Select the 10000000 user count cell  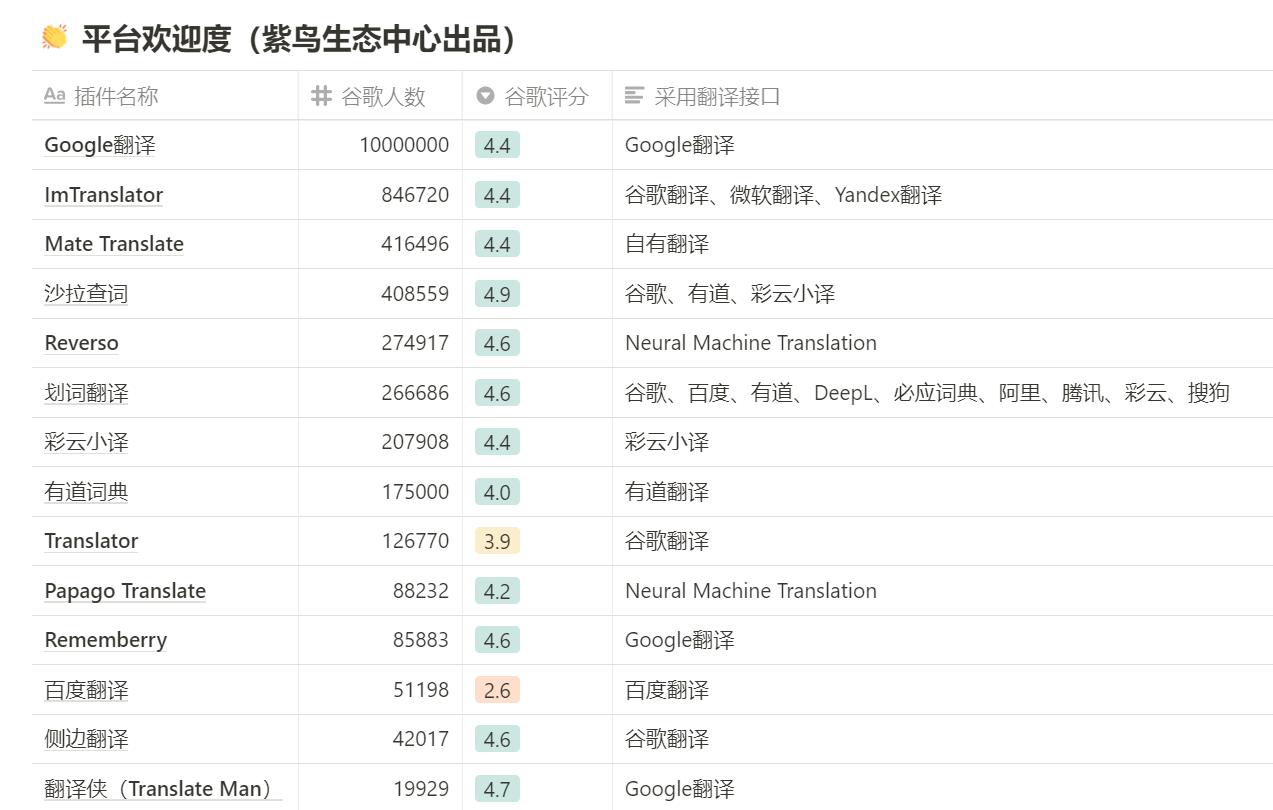pyautogui.click(x=404, y=145)
